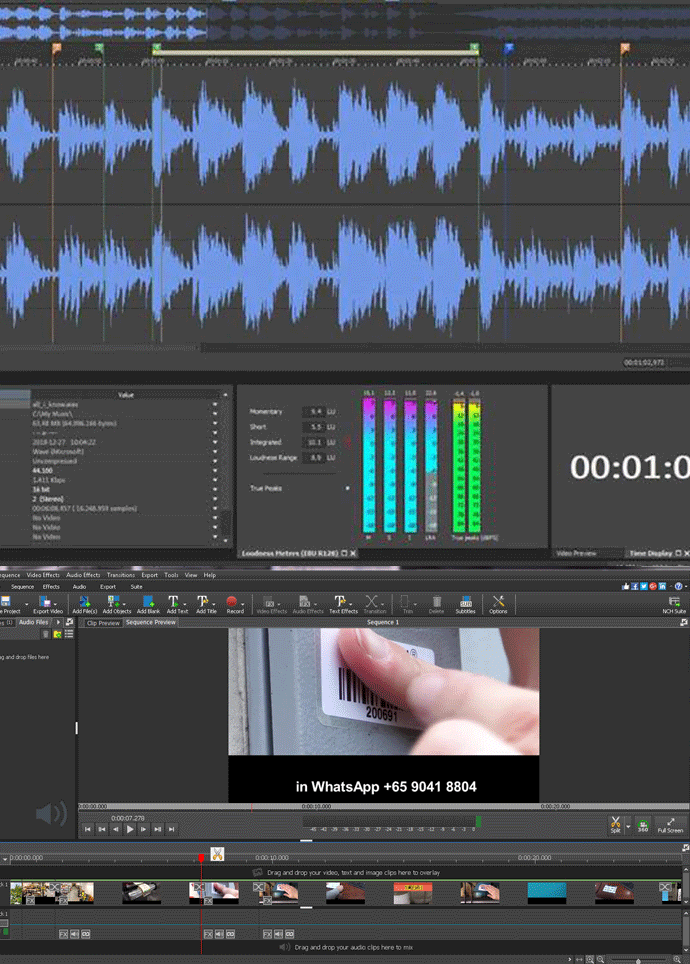Click the Add Title icon
This screenshot has width=690, height=964.
click(x=202, y=601)
